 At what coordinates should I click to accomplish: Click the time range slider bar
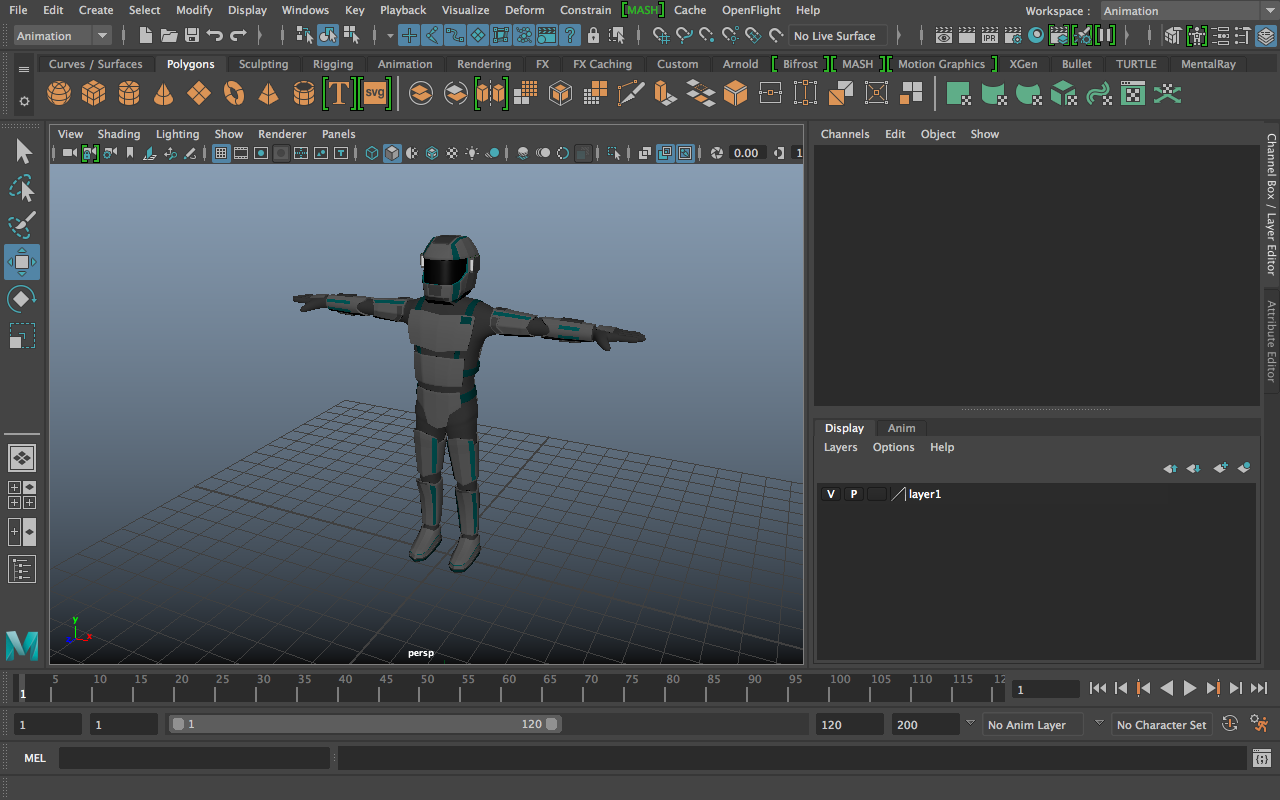click(x=365, y=724)
